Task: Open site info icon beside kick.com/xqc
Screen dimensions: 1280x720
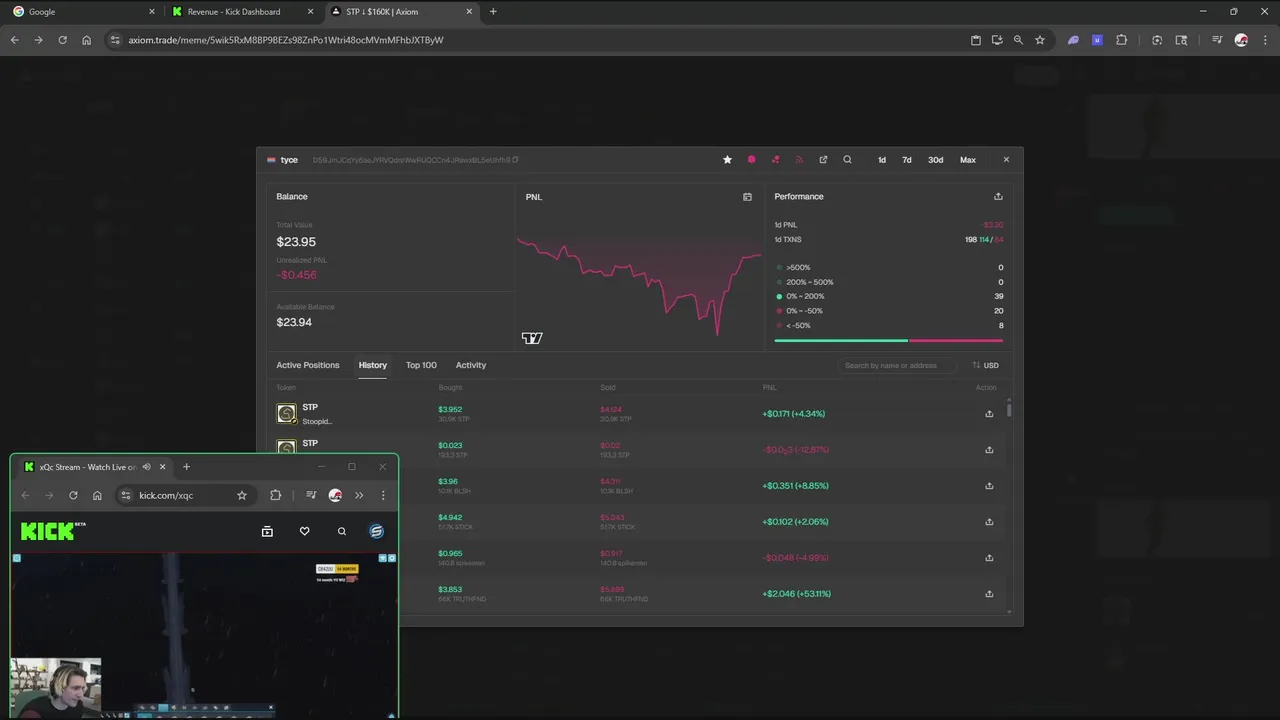Action: (125, 495)
